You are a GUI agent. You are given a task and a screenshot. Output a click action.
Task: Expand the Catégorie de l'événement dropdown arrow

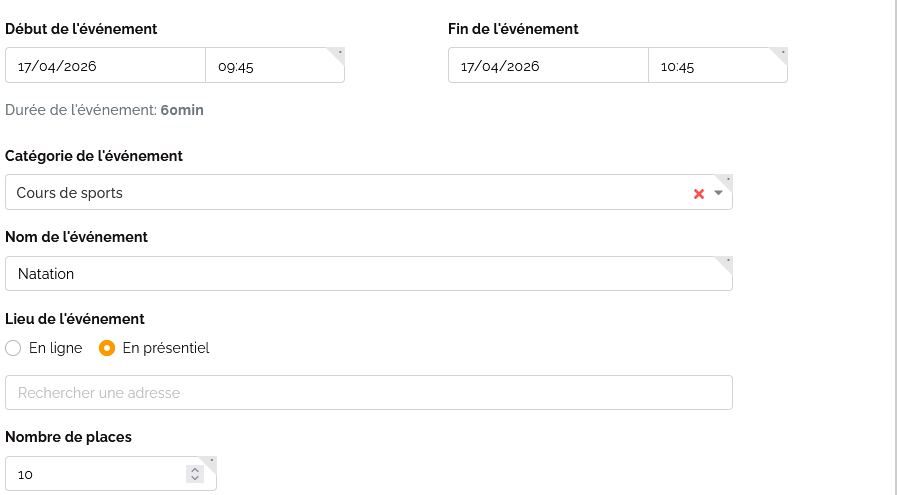point(718,193)
